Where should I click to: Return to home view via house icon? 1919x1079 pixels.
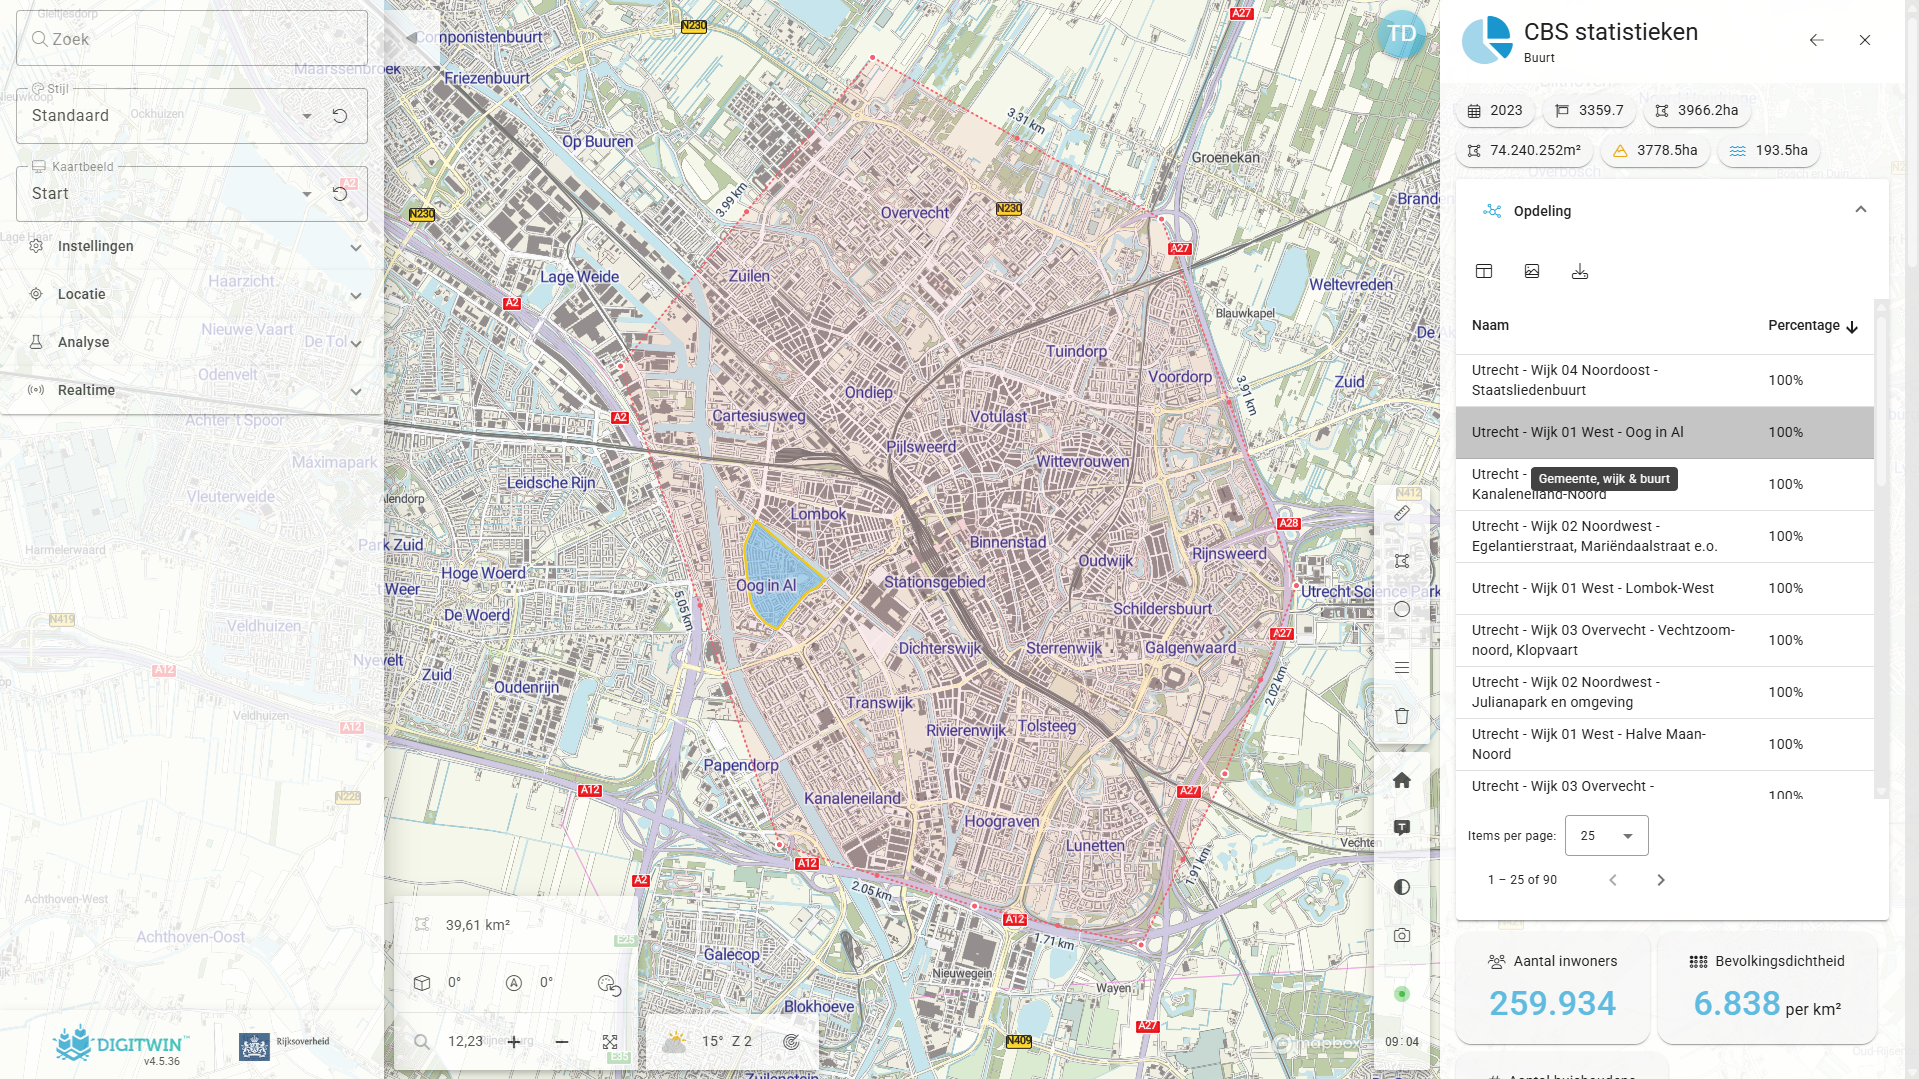[x=1402, y=780]
